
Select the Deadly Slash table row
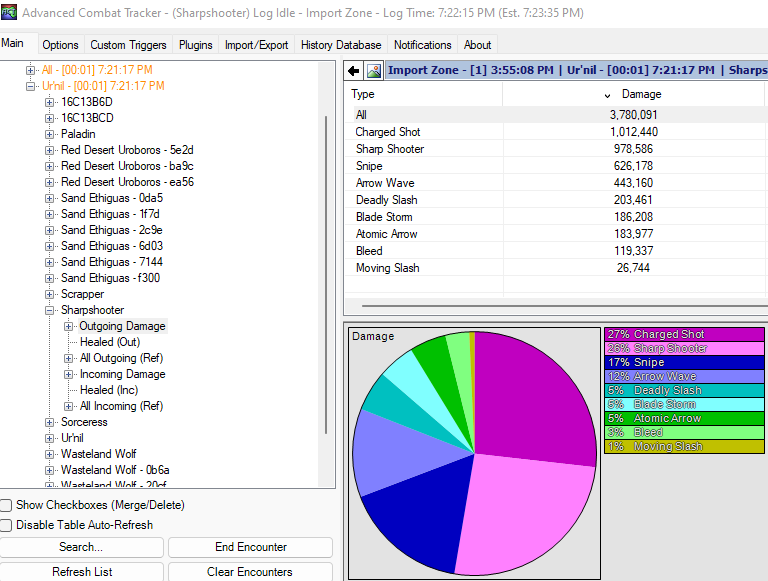tap(556, 200)
